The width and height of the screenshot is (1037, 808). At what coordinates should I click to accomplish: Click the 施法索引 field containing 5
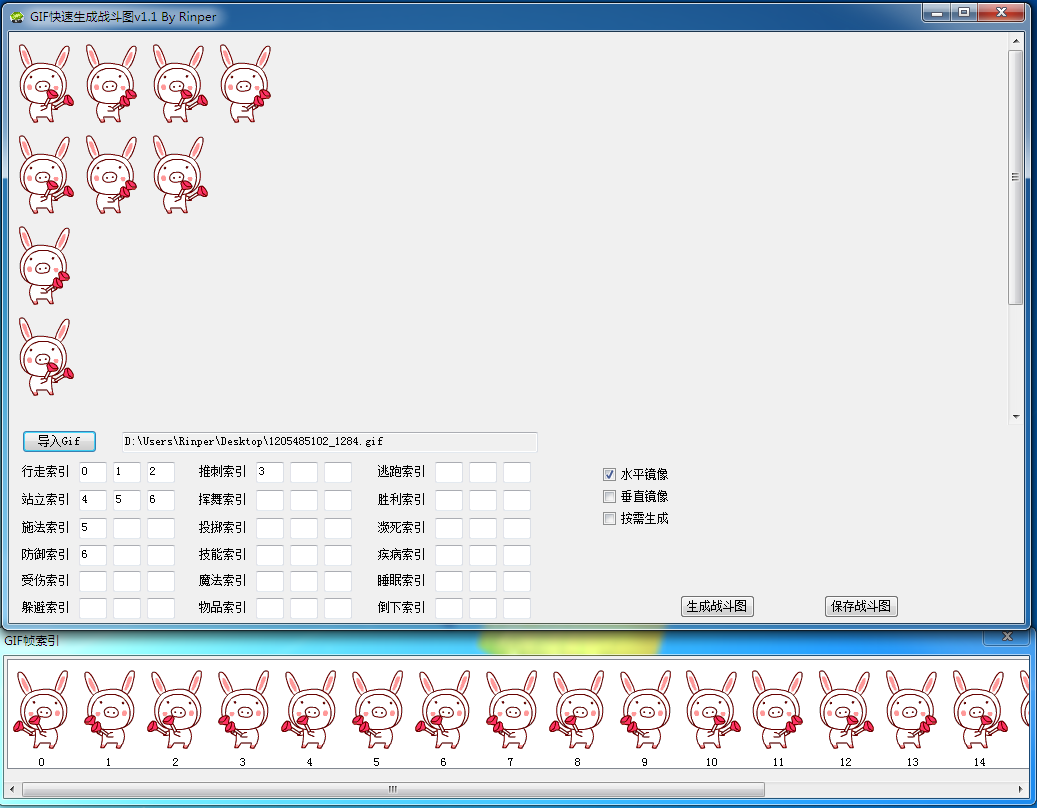[x=93, y=528]
